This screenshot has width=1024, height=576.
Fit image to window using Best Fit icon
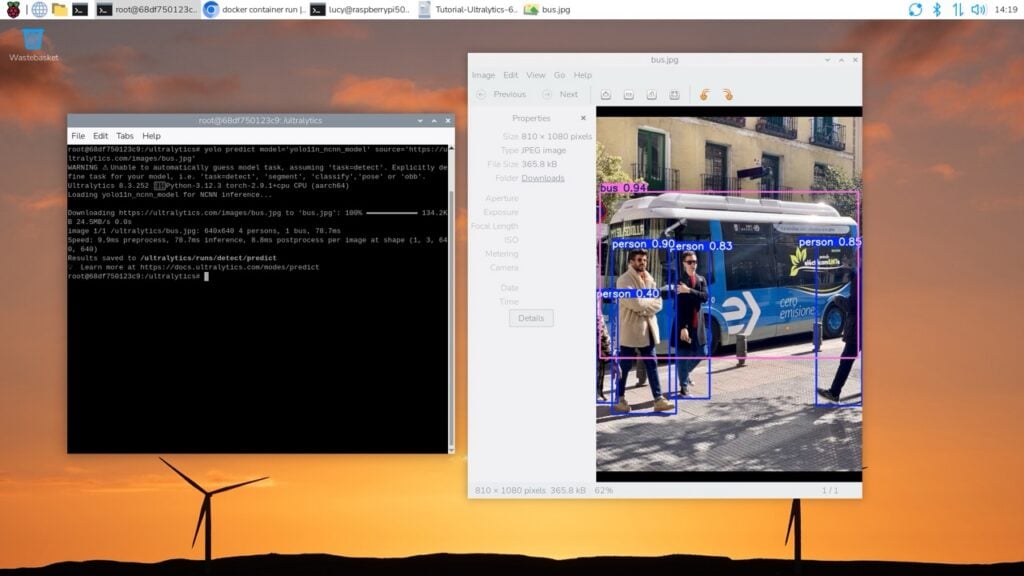click(675, 94)
